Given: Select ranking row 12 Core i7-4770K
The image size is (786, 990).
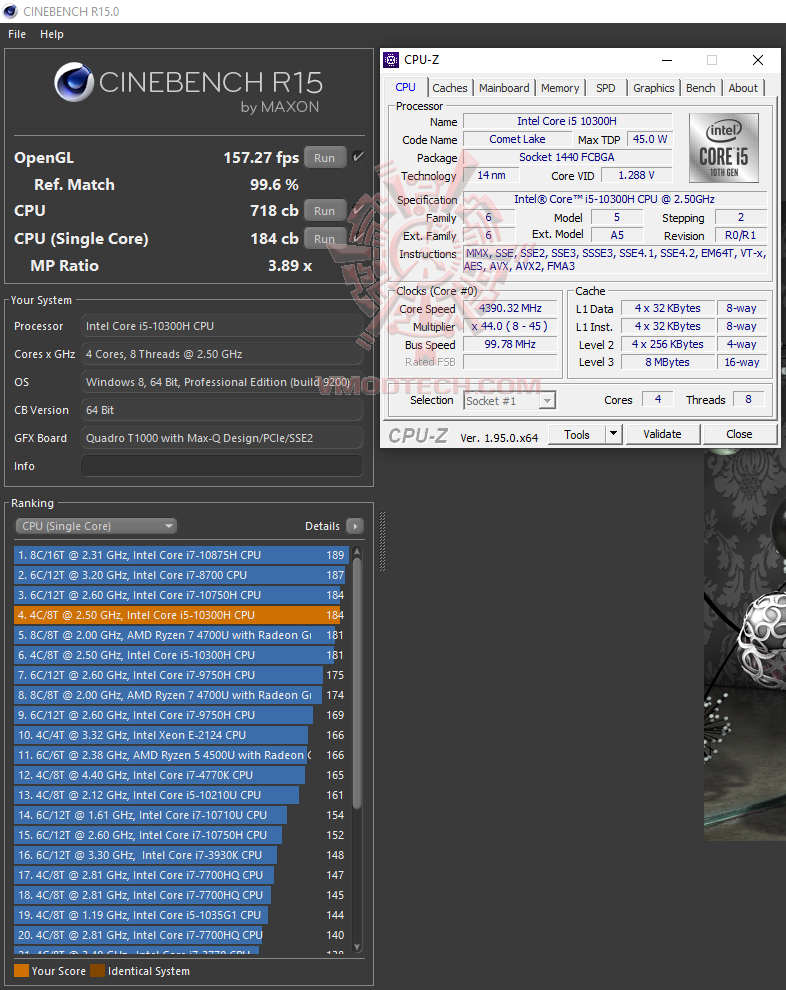Looking at the screenshot, I should click(181, 775).
